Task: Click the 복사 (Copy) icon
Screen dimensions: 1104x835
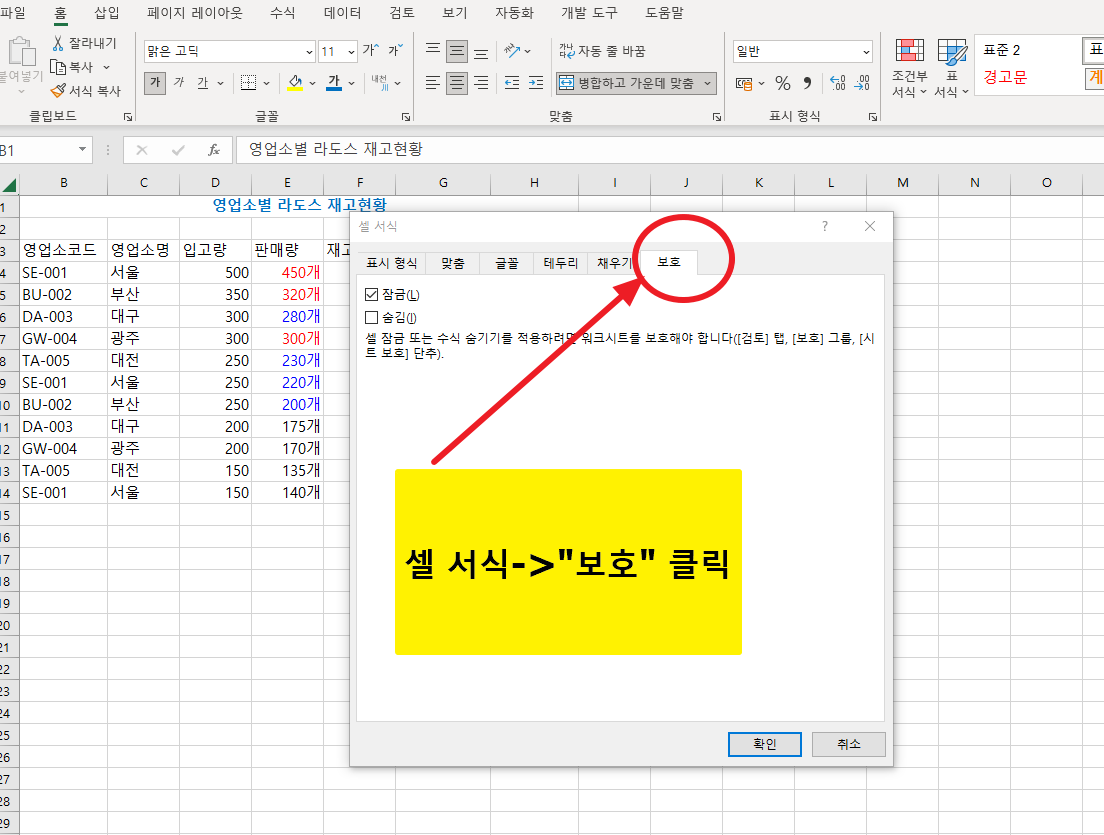Action: click(57, 66)
